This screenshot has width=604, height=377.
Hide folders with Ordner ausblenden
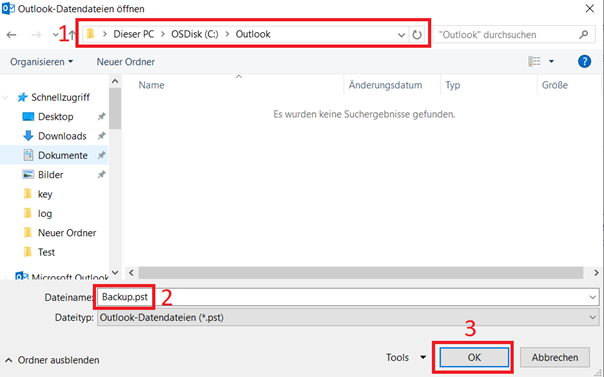pos(52,360)
